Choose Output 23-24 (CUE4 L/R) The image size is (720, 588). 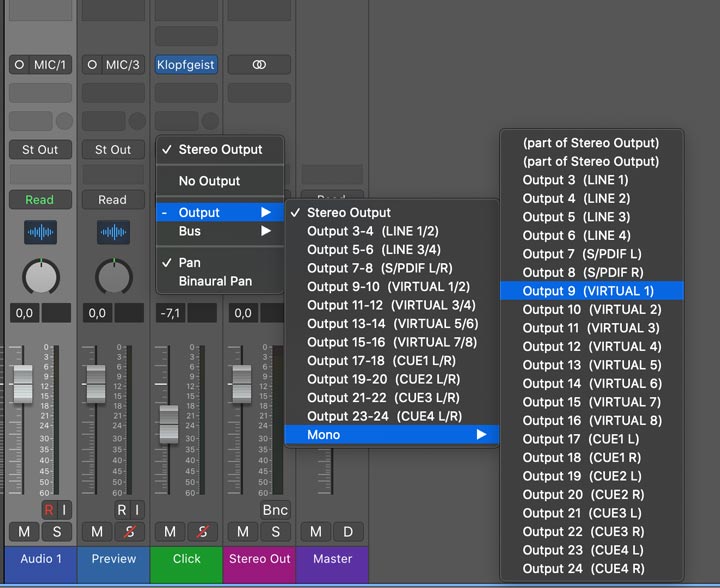click(x=392, y=416)
